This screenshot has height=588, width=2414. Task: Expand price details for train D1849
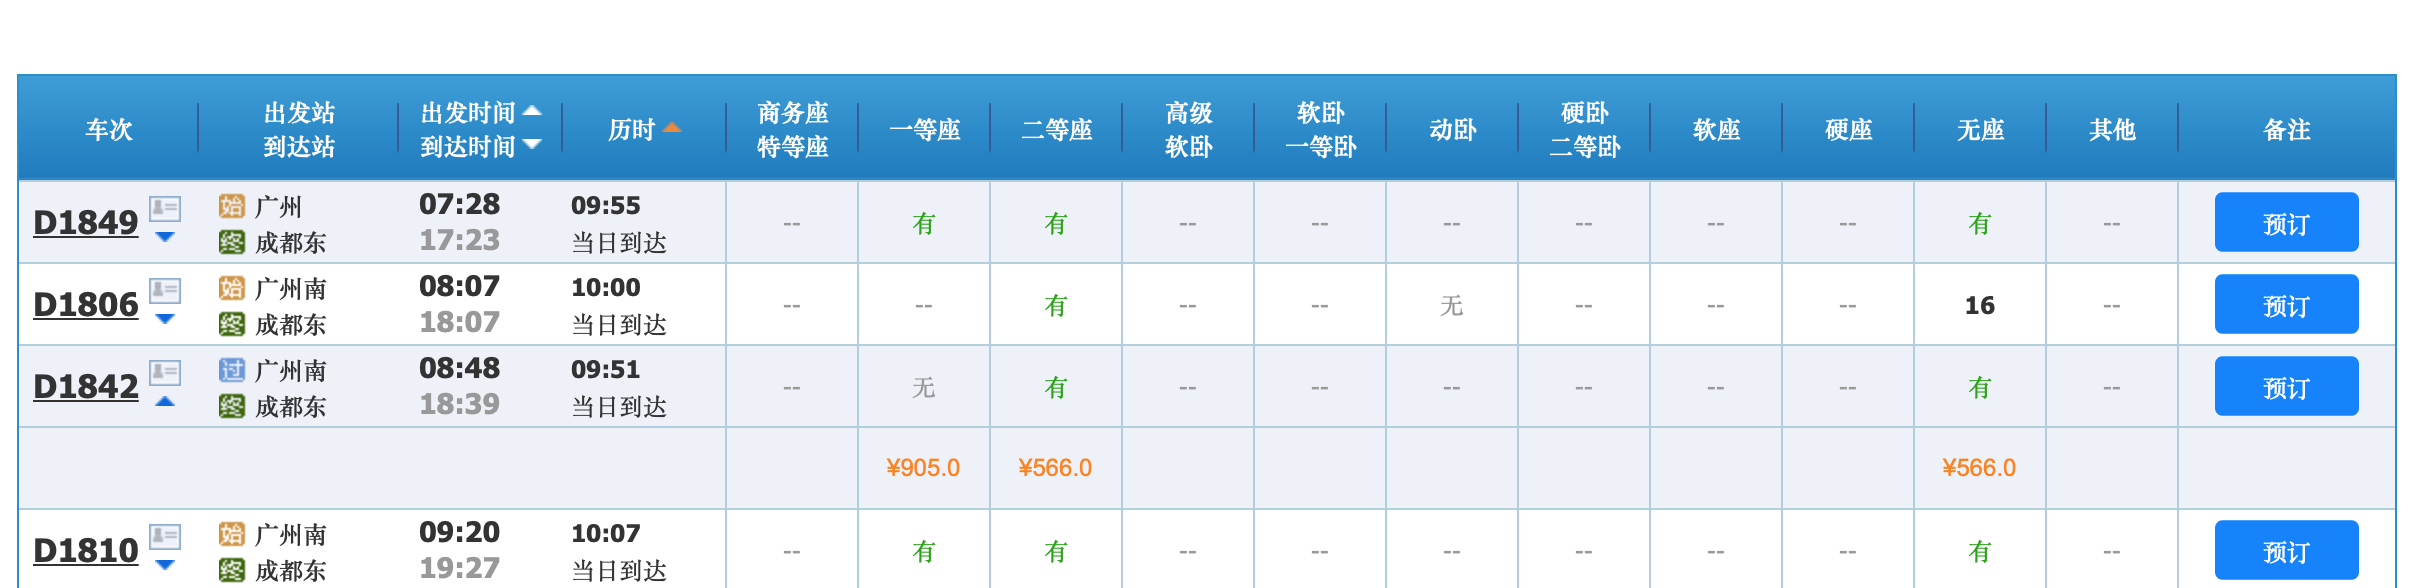[x=165, y=237]
